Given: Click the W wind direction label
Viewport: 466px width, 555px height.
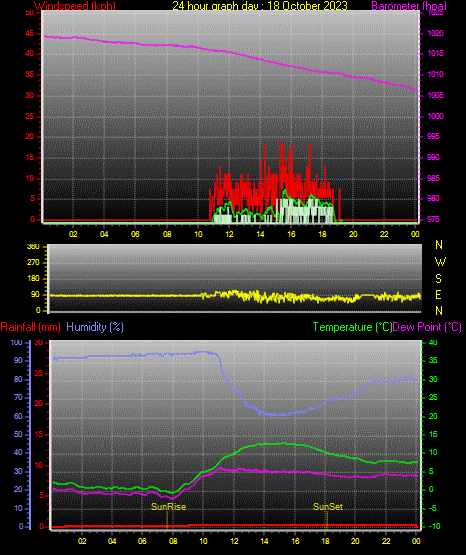Looking at the screenshot, I should tap(440, 262).
